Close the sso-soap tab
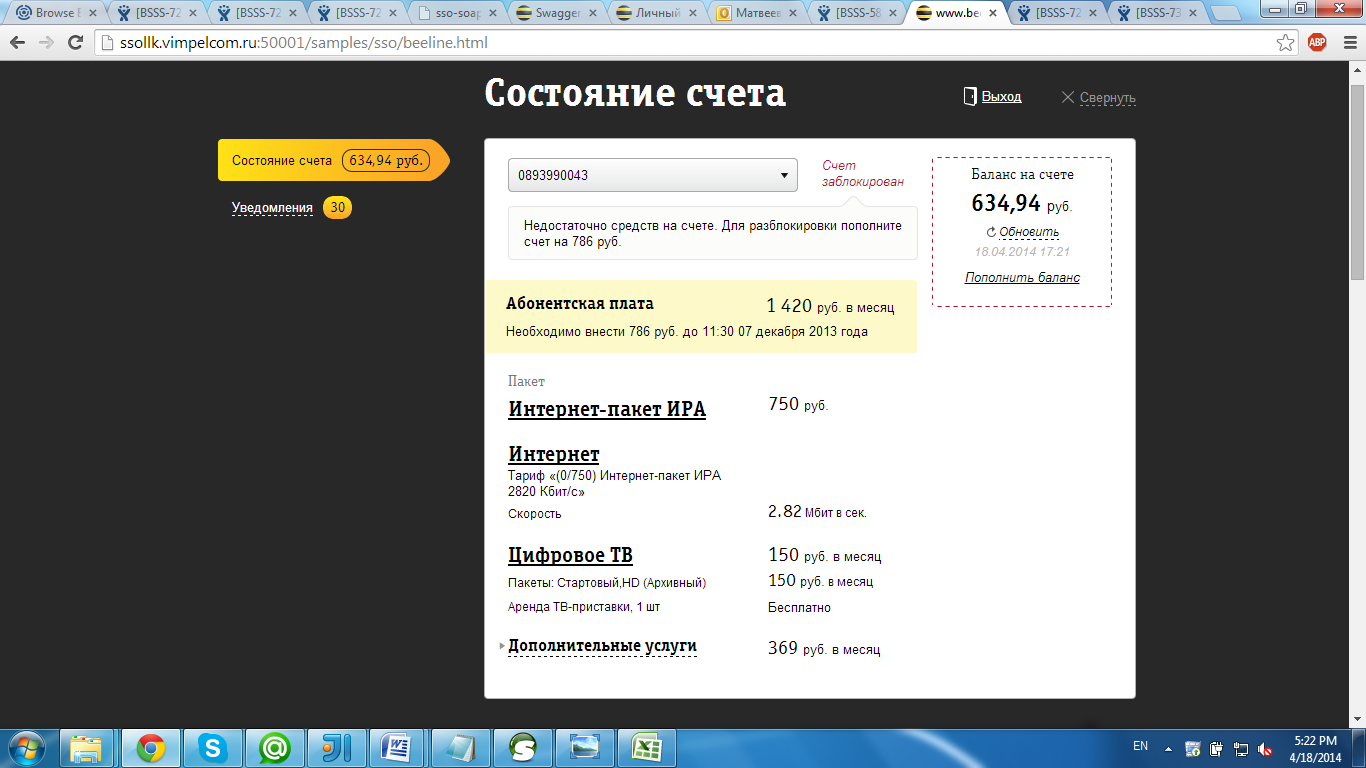The height and width of the screenshot is (768, 1366). (492, 13)
